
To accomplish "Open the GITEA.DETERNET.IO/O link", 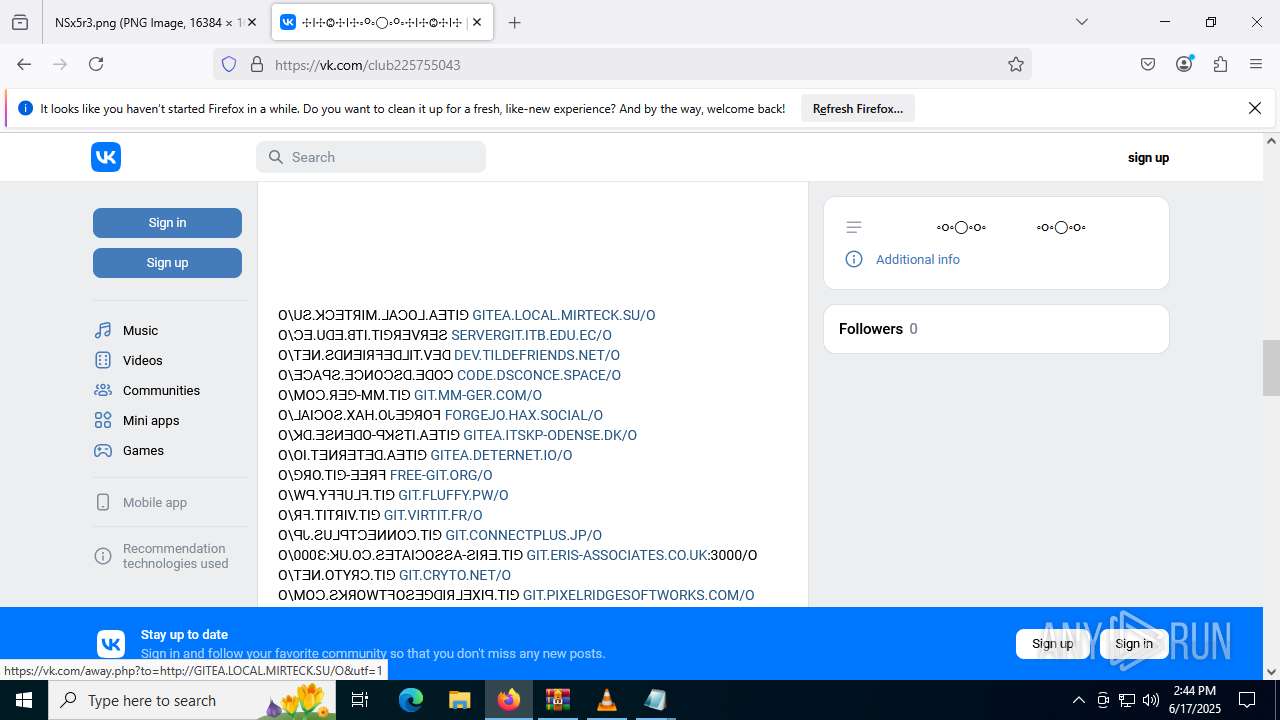I will tap(501, 455).
